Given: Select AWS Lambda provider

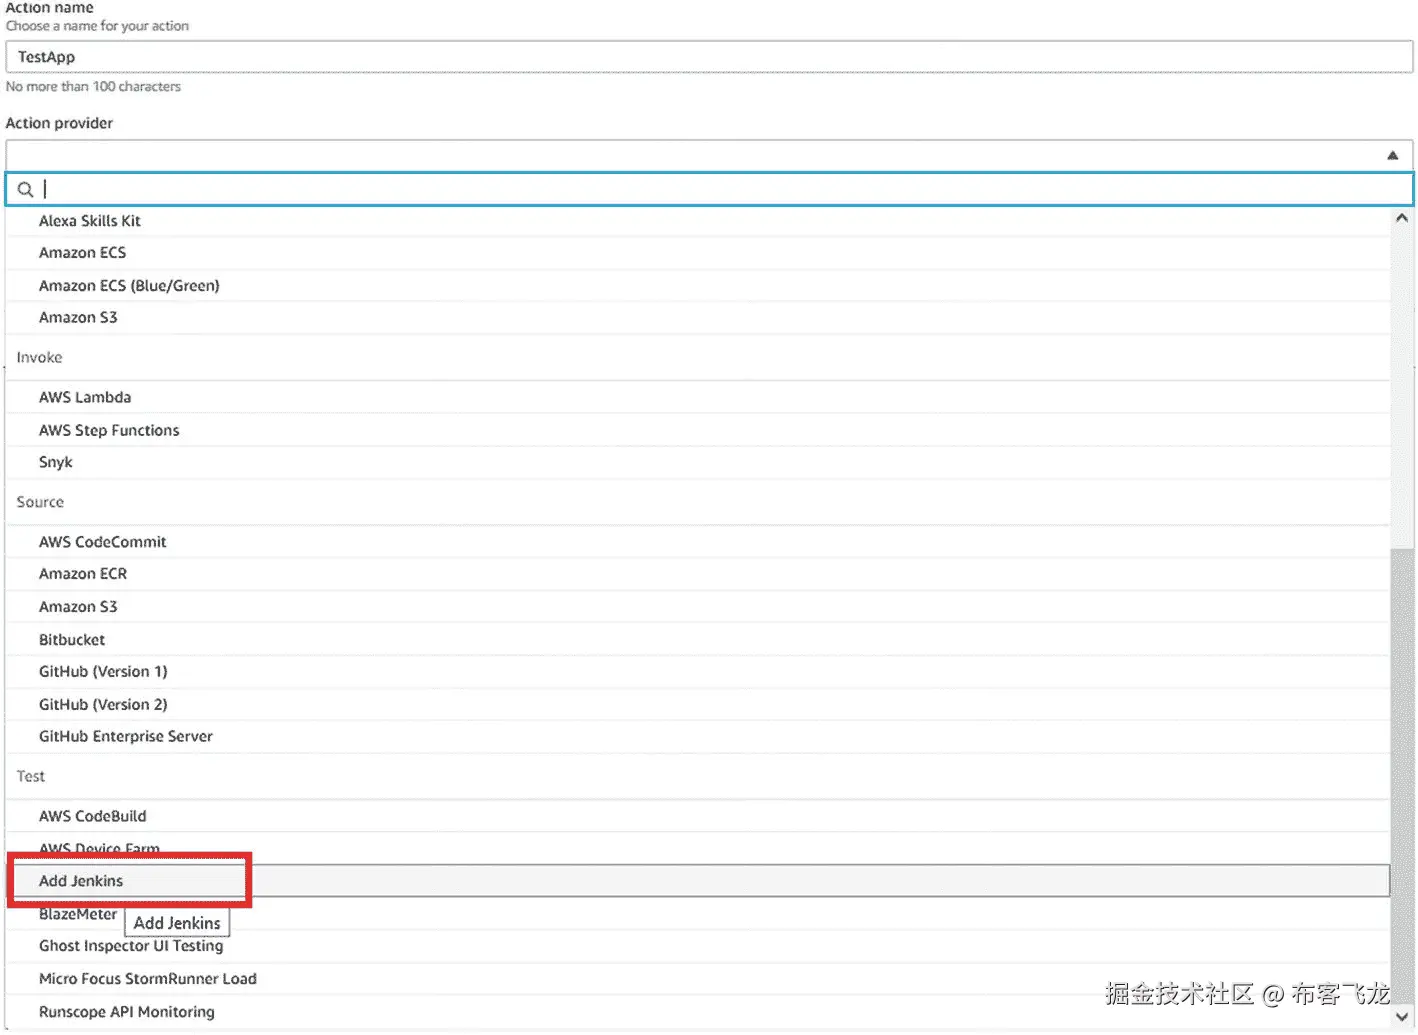Looking at the screenshot, I should coord(697,397).
